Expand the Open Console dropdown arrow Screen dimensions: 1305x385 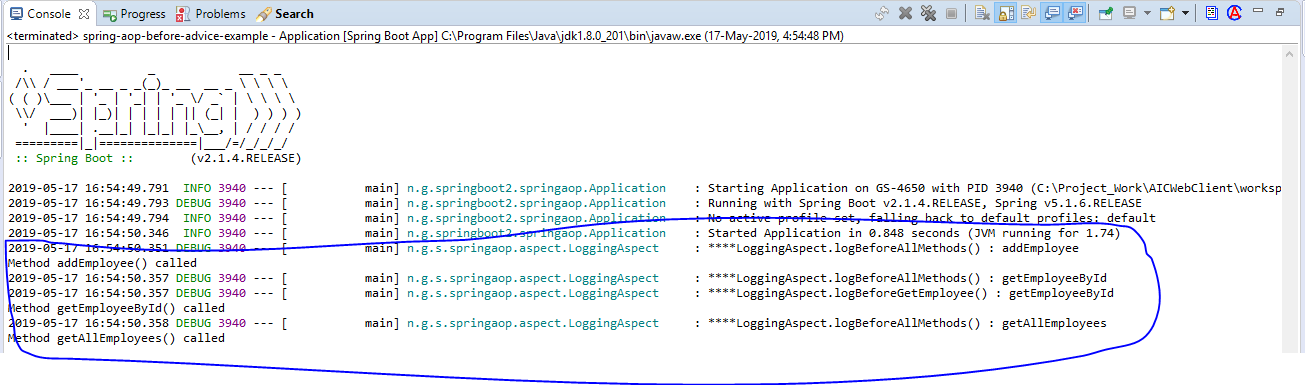[x=1185, y=13]
